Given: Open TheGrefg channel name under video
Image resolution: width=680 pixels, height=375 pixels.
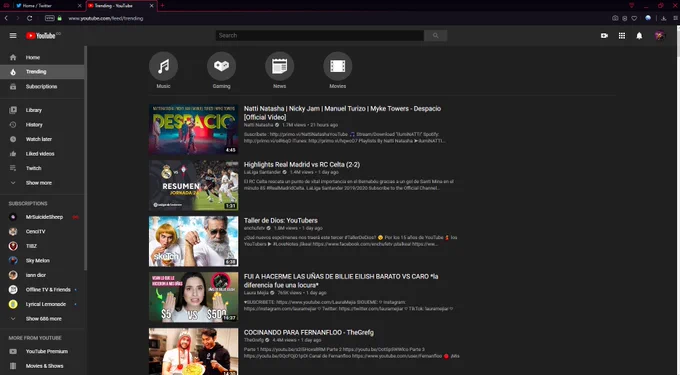Looking at the screenshot, I should pyautogui.click(x=254, y=340).
